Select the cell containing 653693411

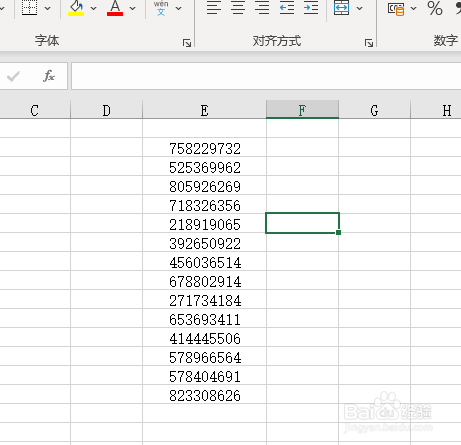[x=204, y=318]
